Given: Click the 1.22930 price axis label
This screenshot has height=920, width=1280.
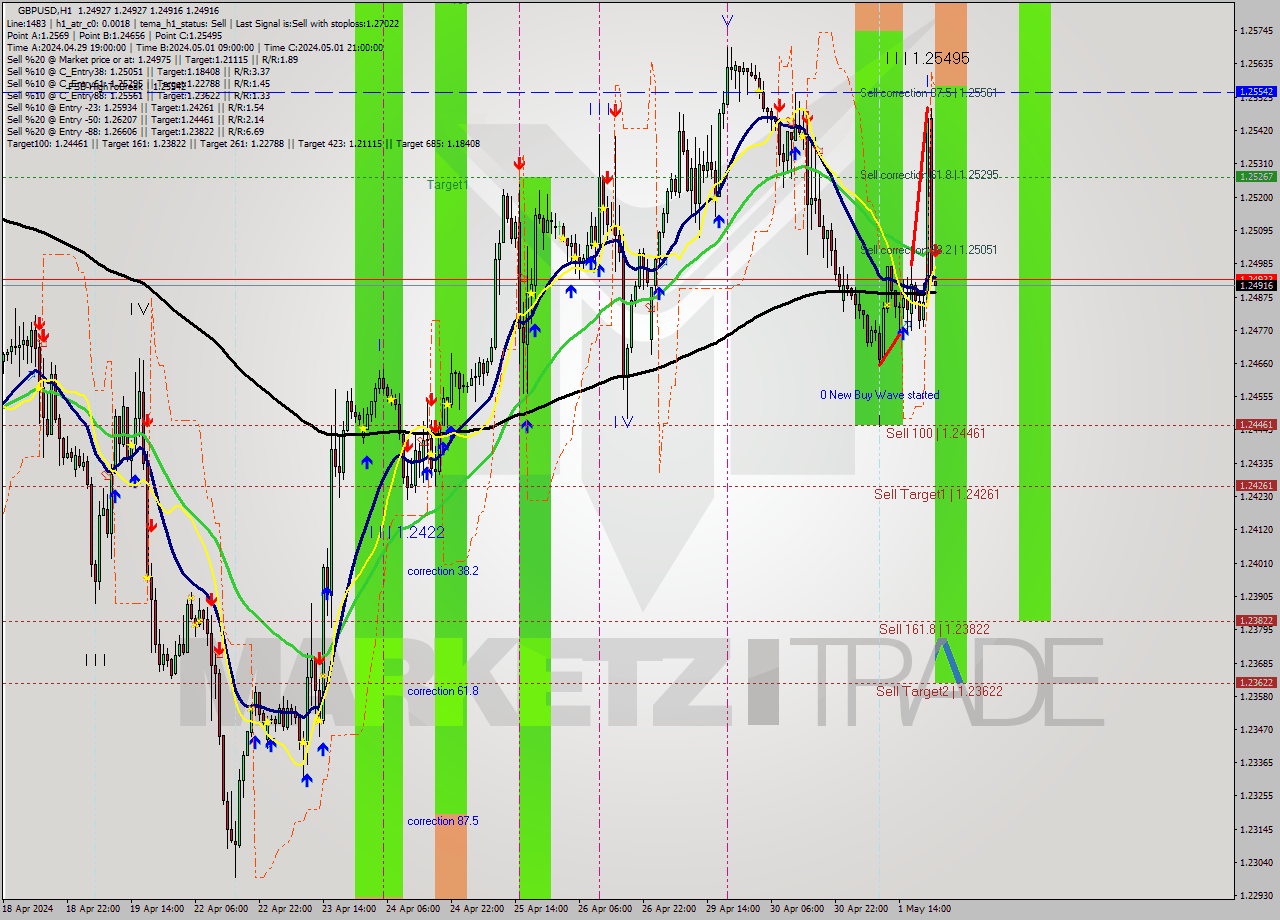Looking at the screenshot, I should coord(1256,896).
